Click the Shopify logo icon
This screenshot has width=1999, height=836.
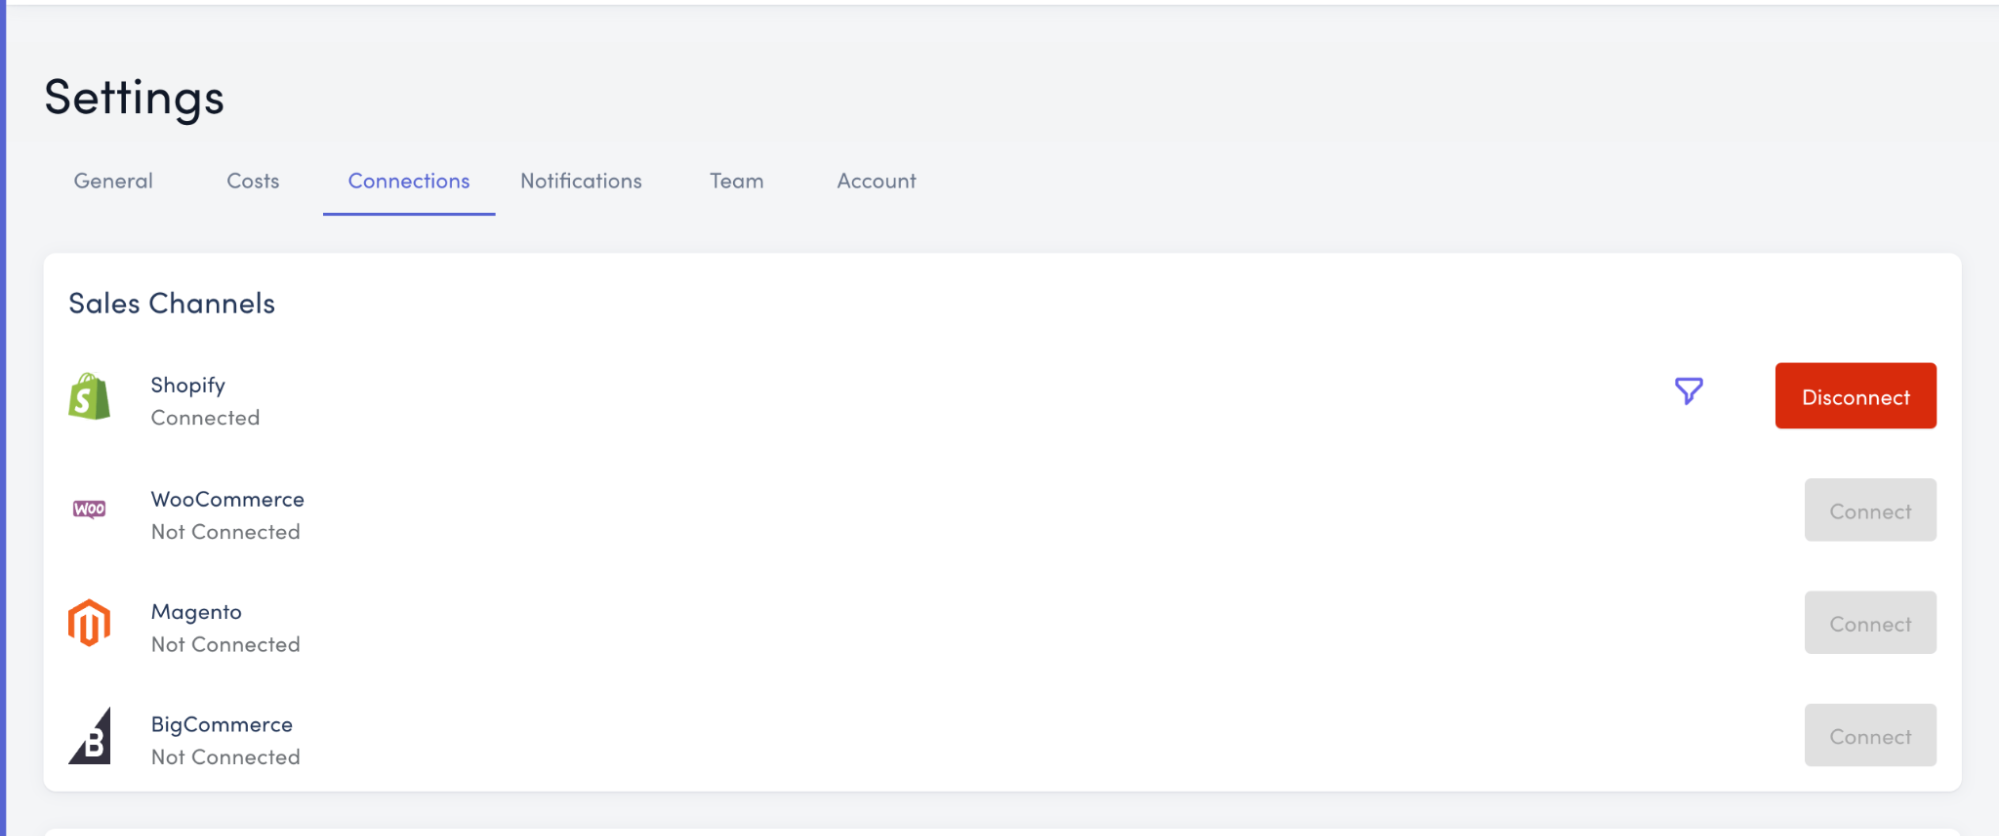coord(89,397)
